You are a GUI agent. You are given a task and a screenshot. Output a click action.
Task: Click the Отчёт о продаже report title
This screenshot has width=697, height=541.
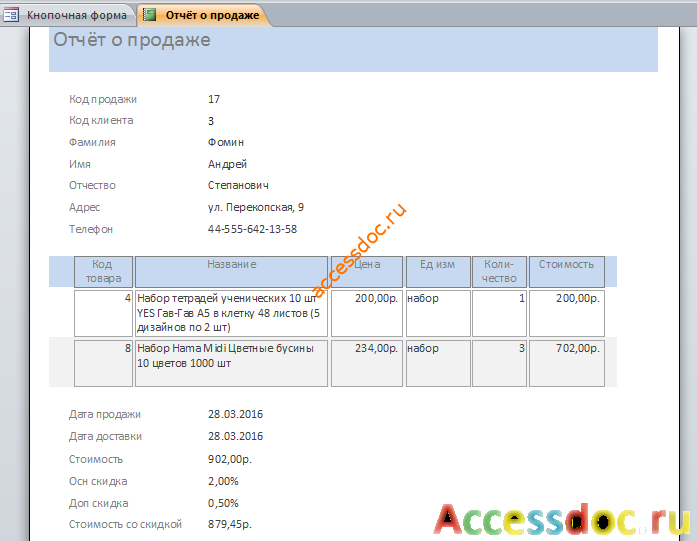click(x=132, y=40)
